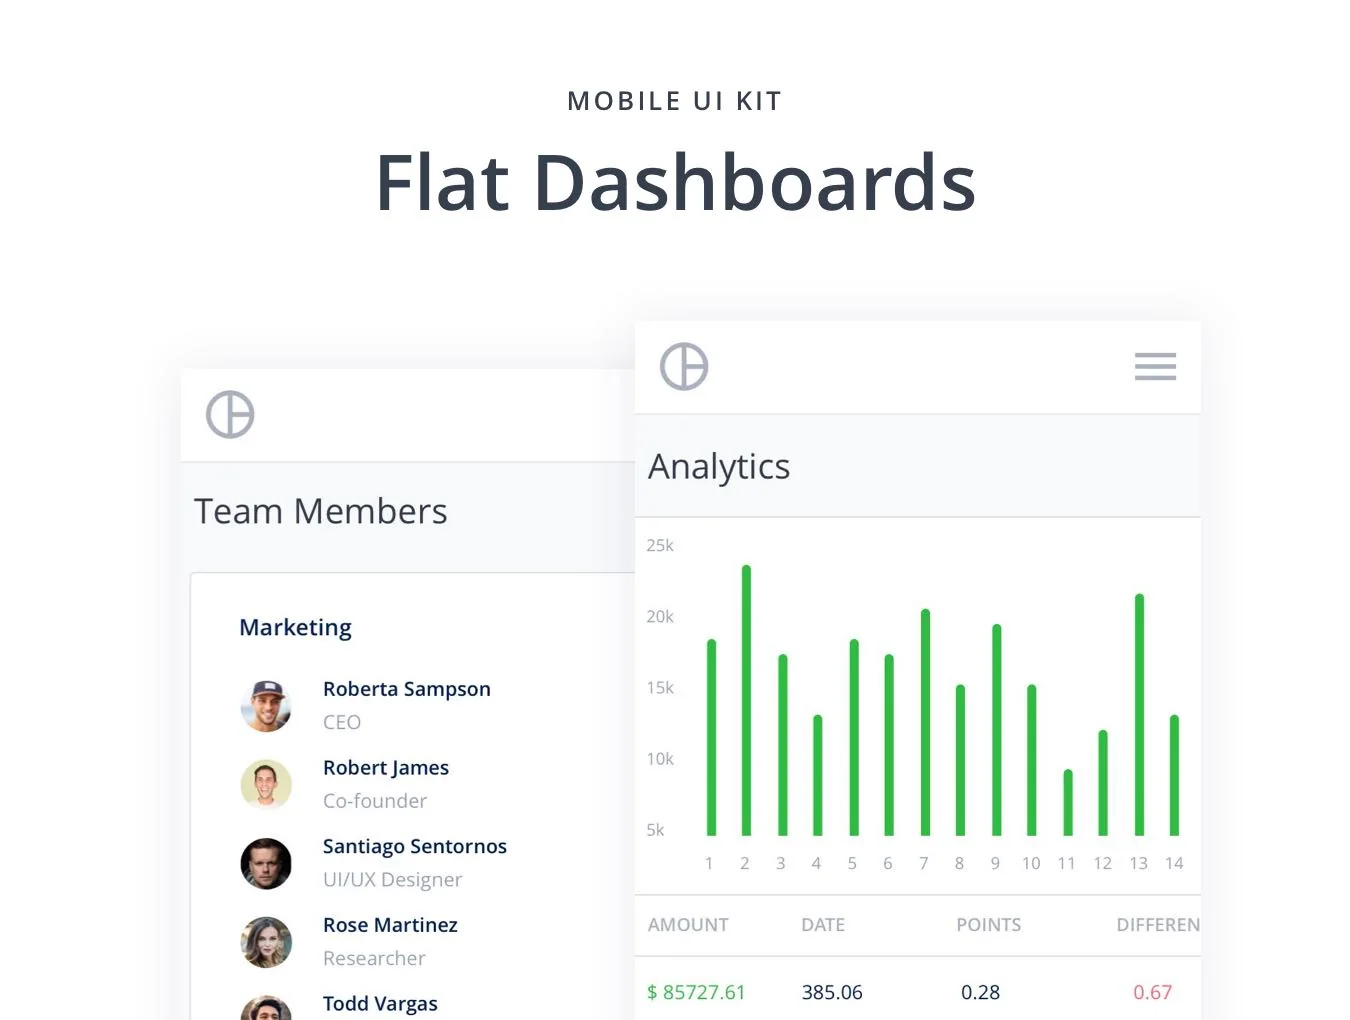The height and width of the screenshot is (1020, 1350).
Task: Select Rose Martinez's avatar picture
Action: click(266, 943)
